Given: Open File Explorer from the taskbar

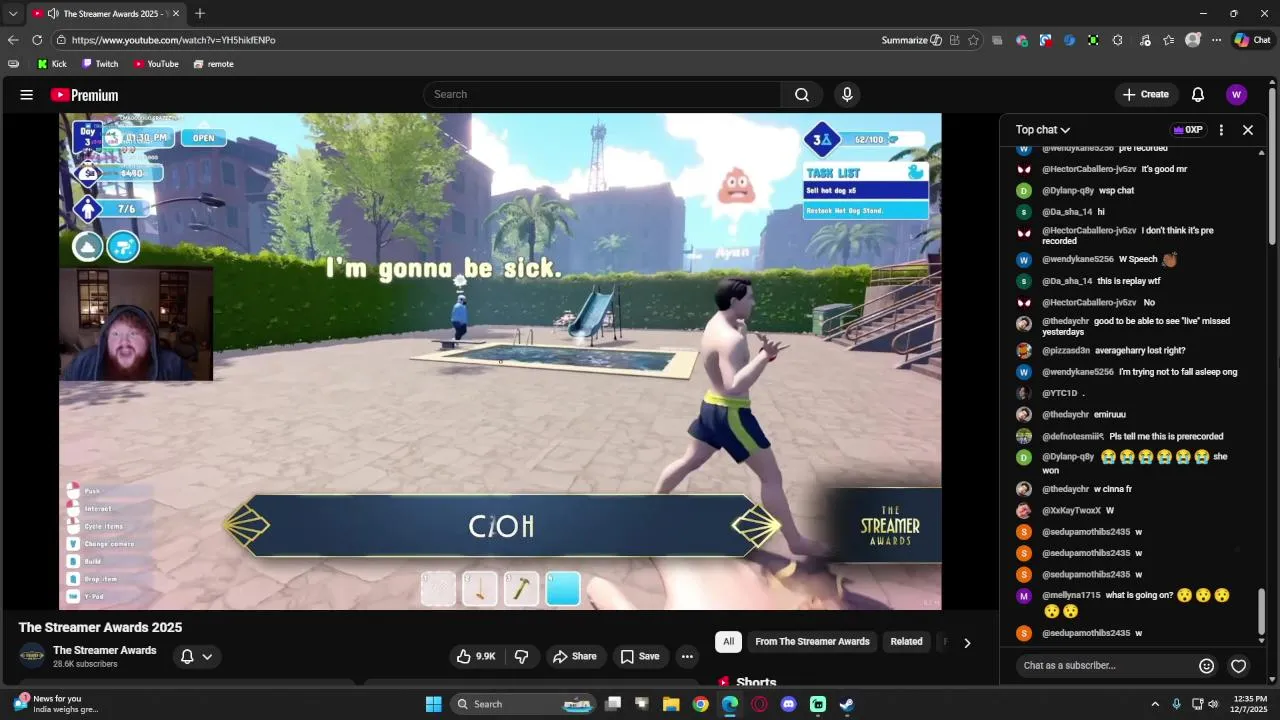Looking at the screenshot, I should click(x=671, y=704).
